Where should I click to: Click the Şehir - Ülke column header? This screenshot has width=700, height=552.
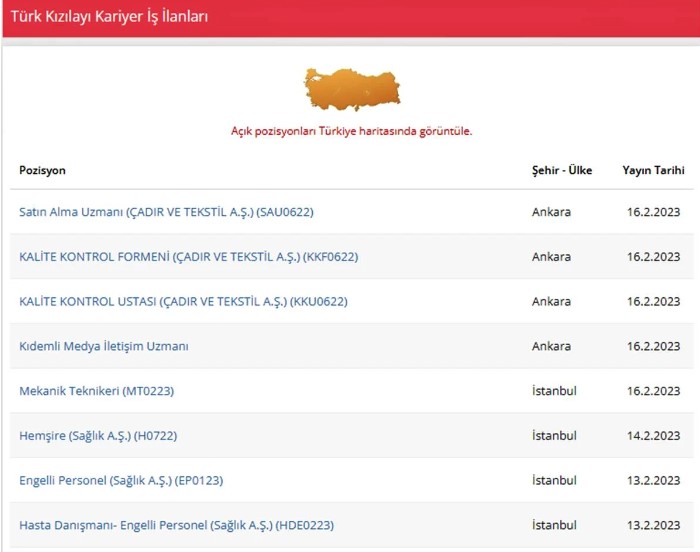point(562,170)
